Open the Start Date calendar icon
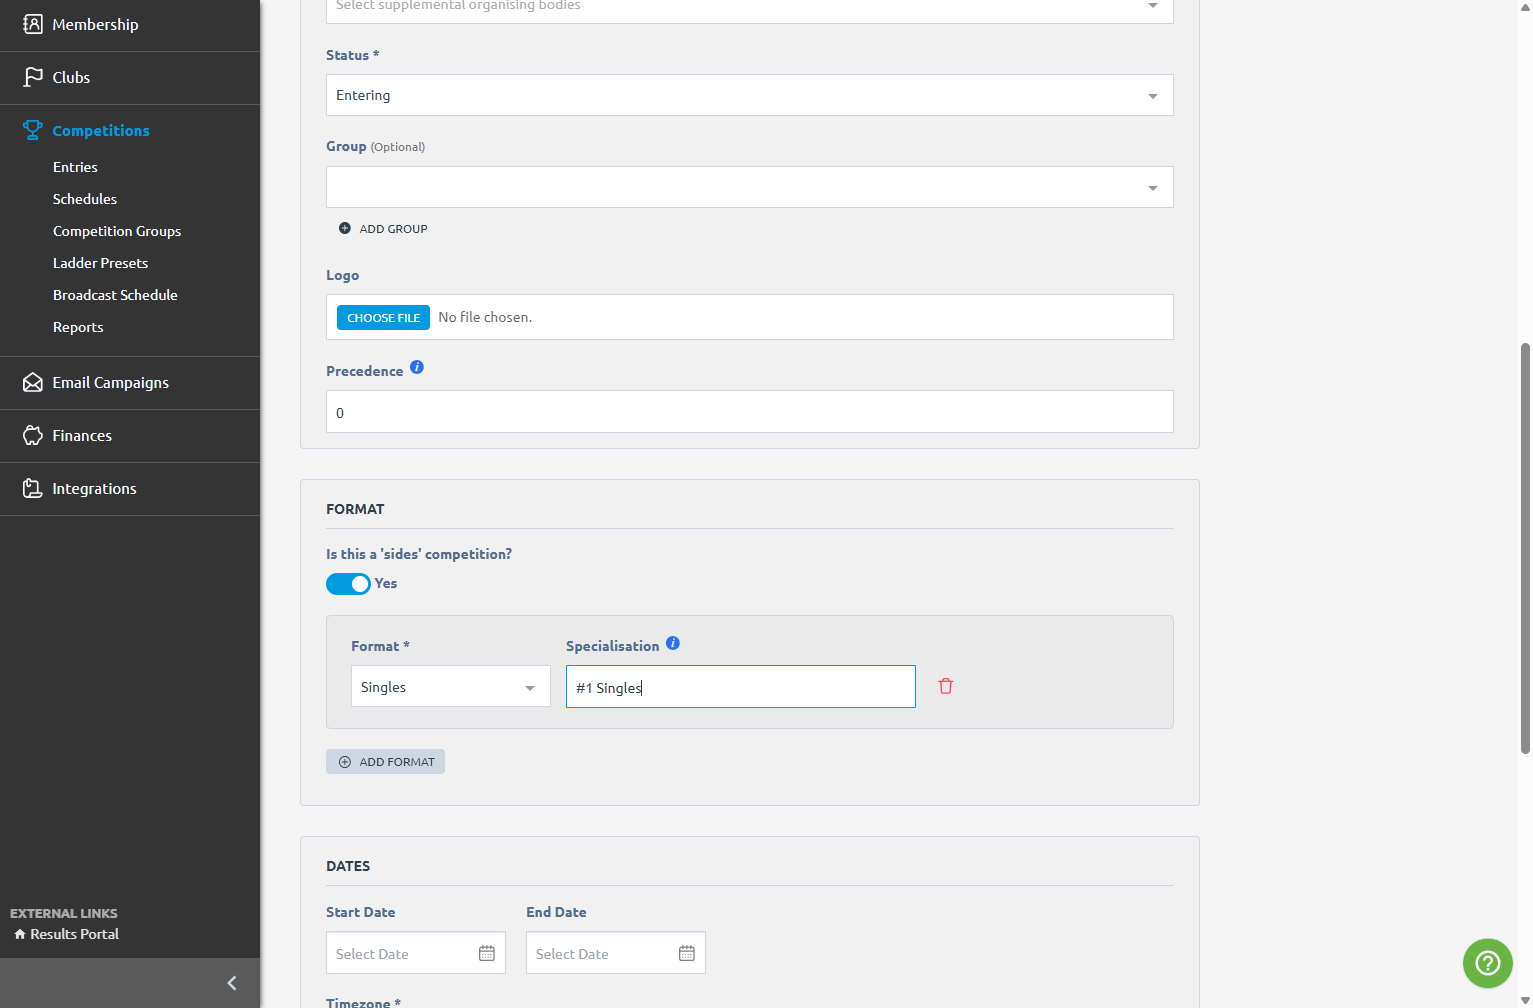 [487, 953]
